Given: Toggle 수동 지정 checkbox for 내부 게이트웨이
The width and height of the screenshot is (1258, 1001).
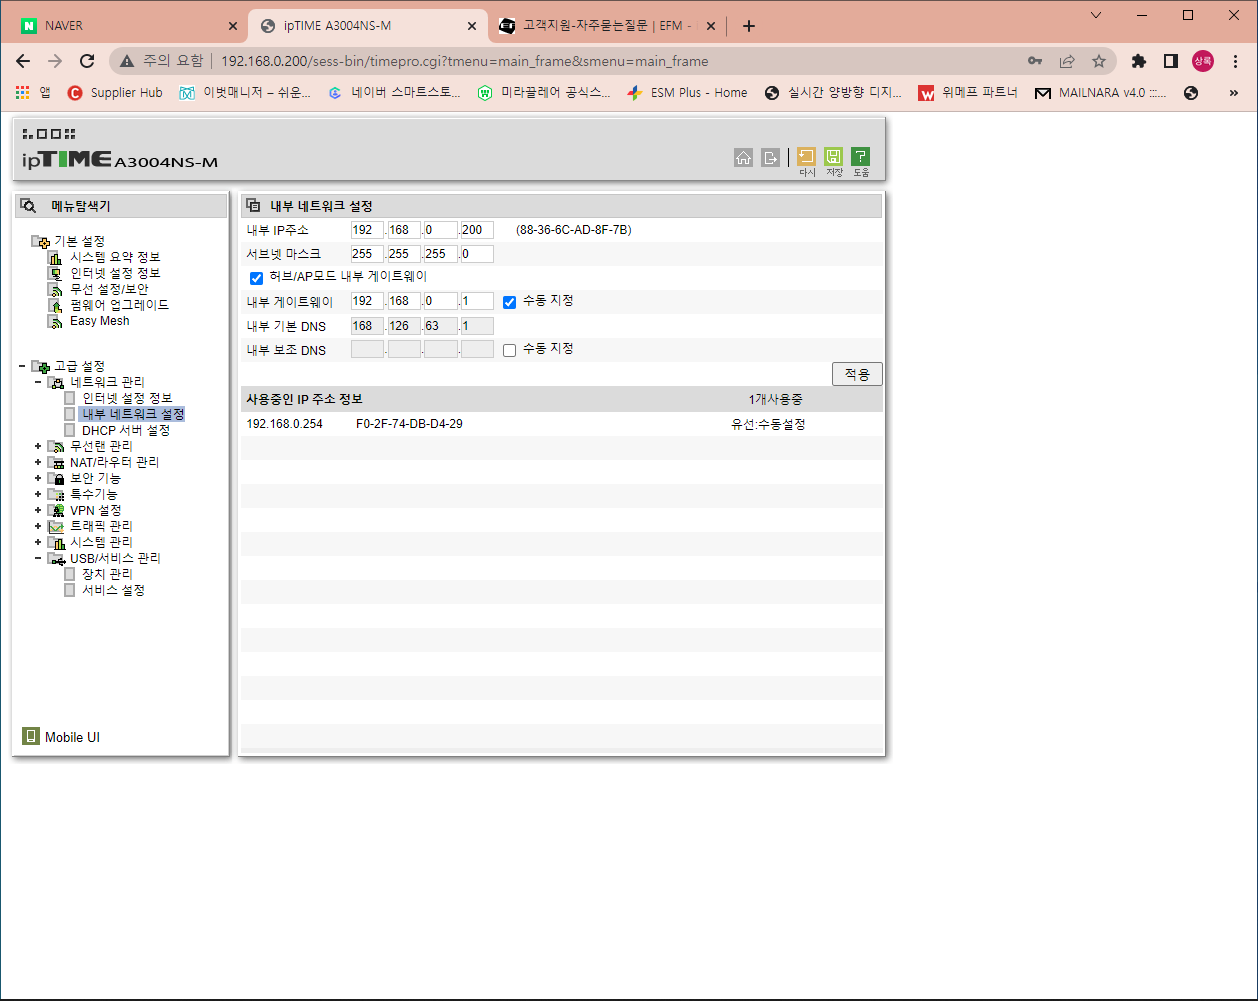Looking at the screenshot, I should [509, 302].
